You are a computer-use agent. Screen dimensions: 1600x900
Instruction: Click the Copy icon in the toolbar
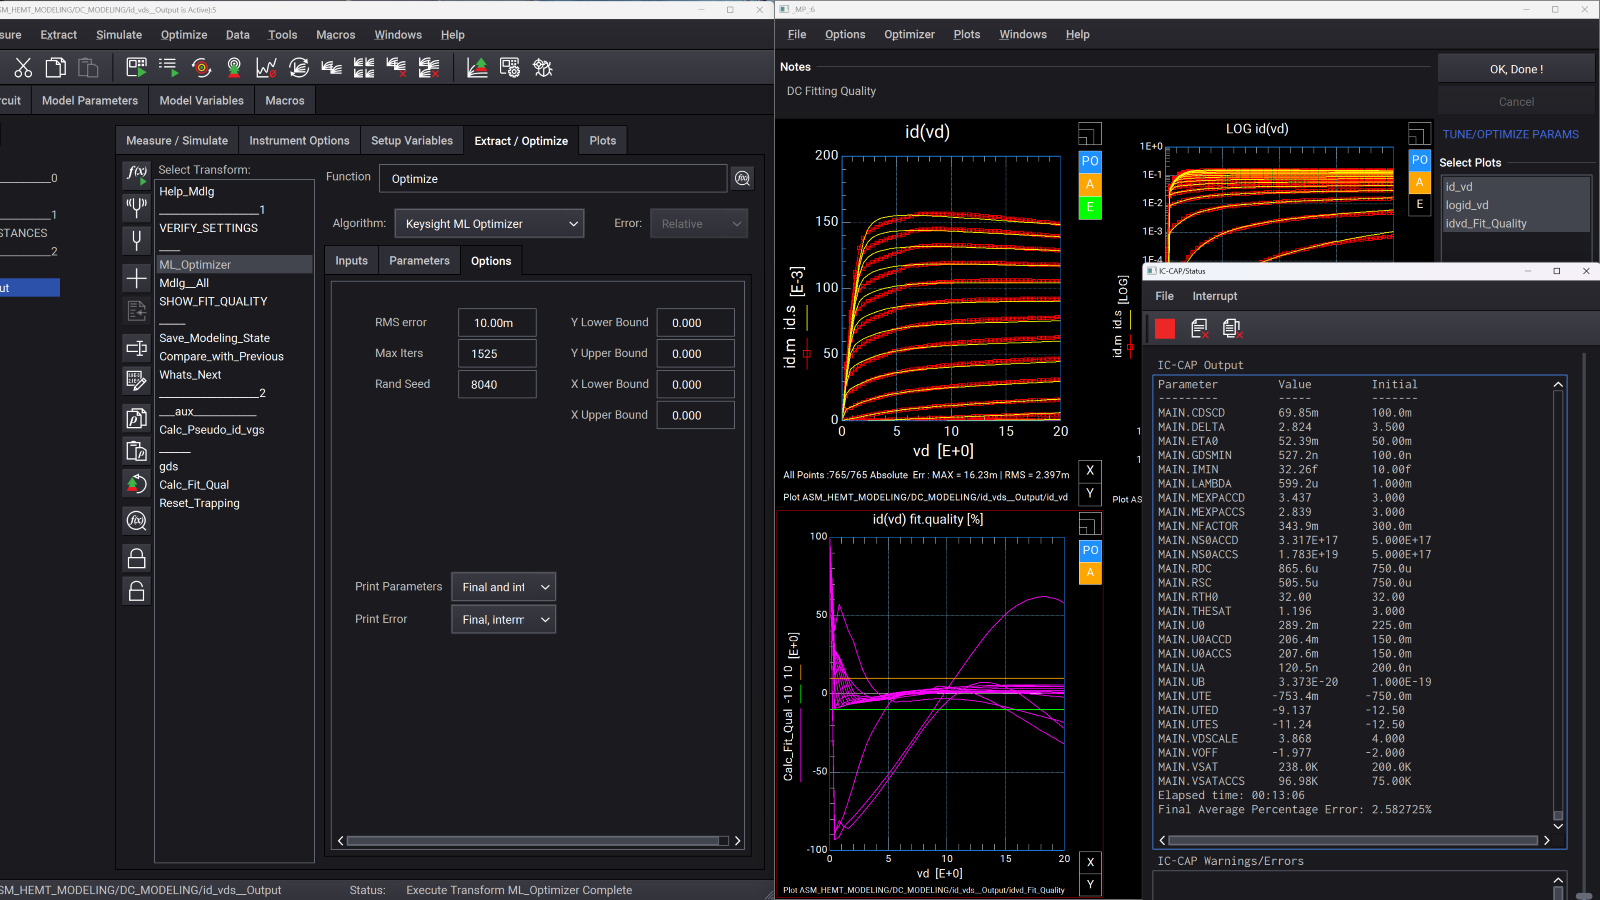(x=55, y=67)
